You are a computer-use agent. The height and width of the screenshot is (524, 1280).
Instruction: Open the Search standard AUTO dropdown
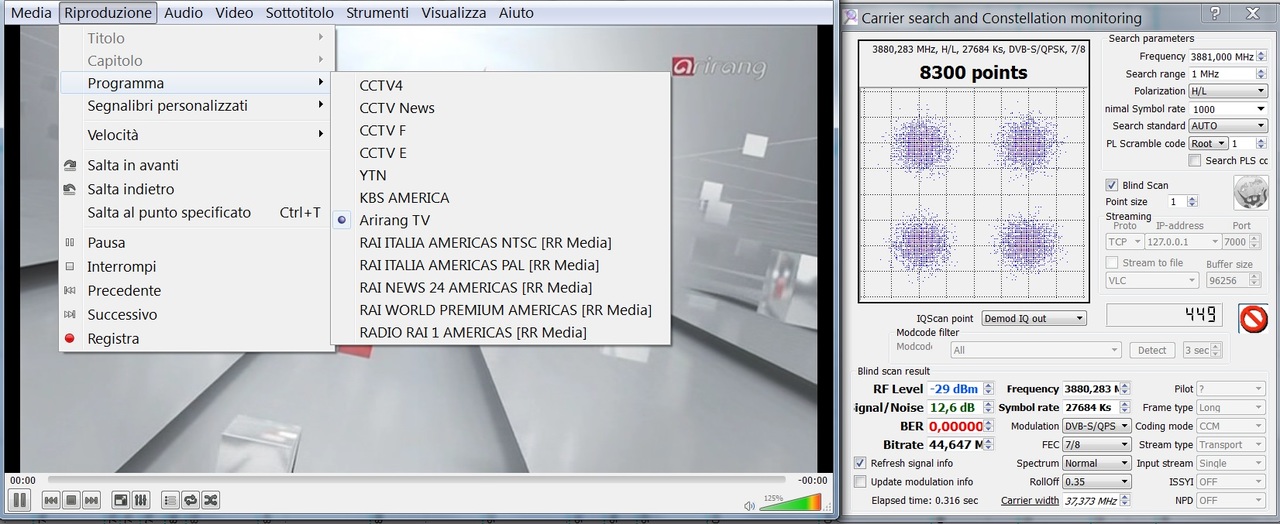[x=1228, y=126]
